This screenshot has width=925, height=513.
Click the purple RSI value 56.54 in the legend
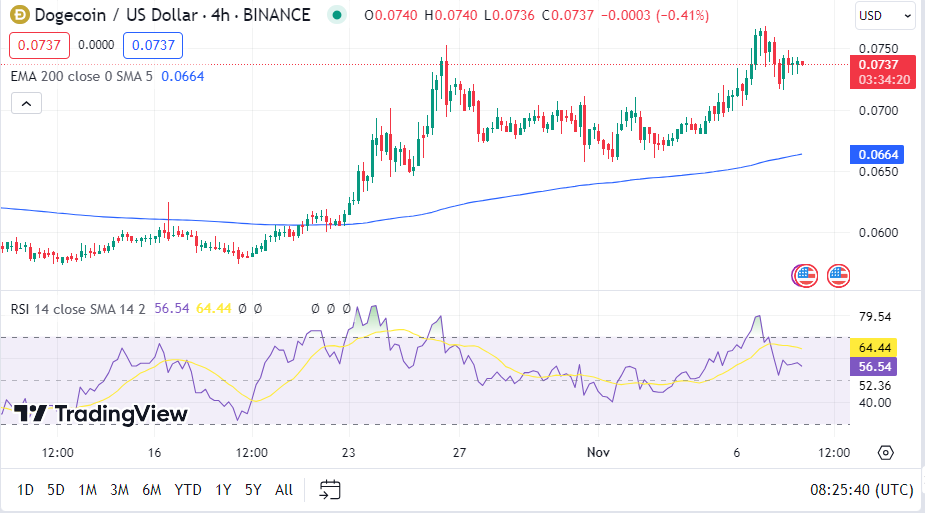coord(172,309)
